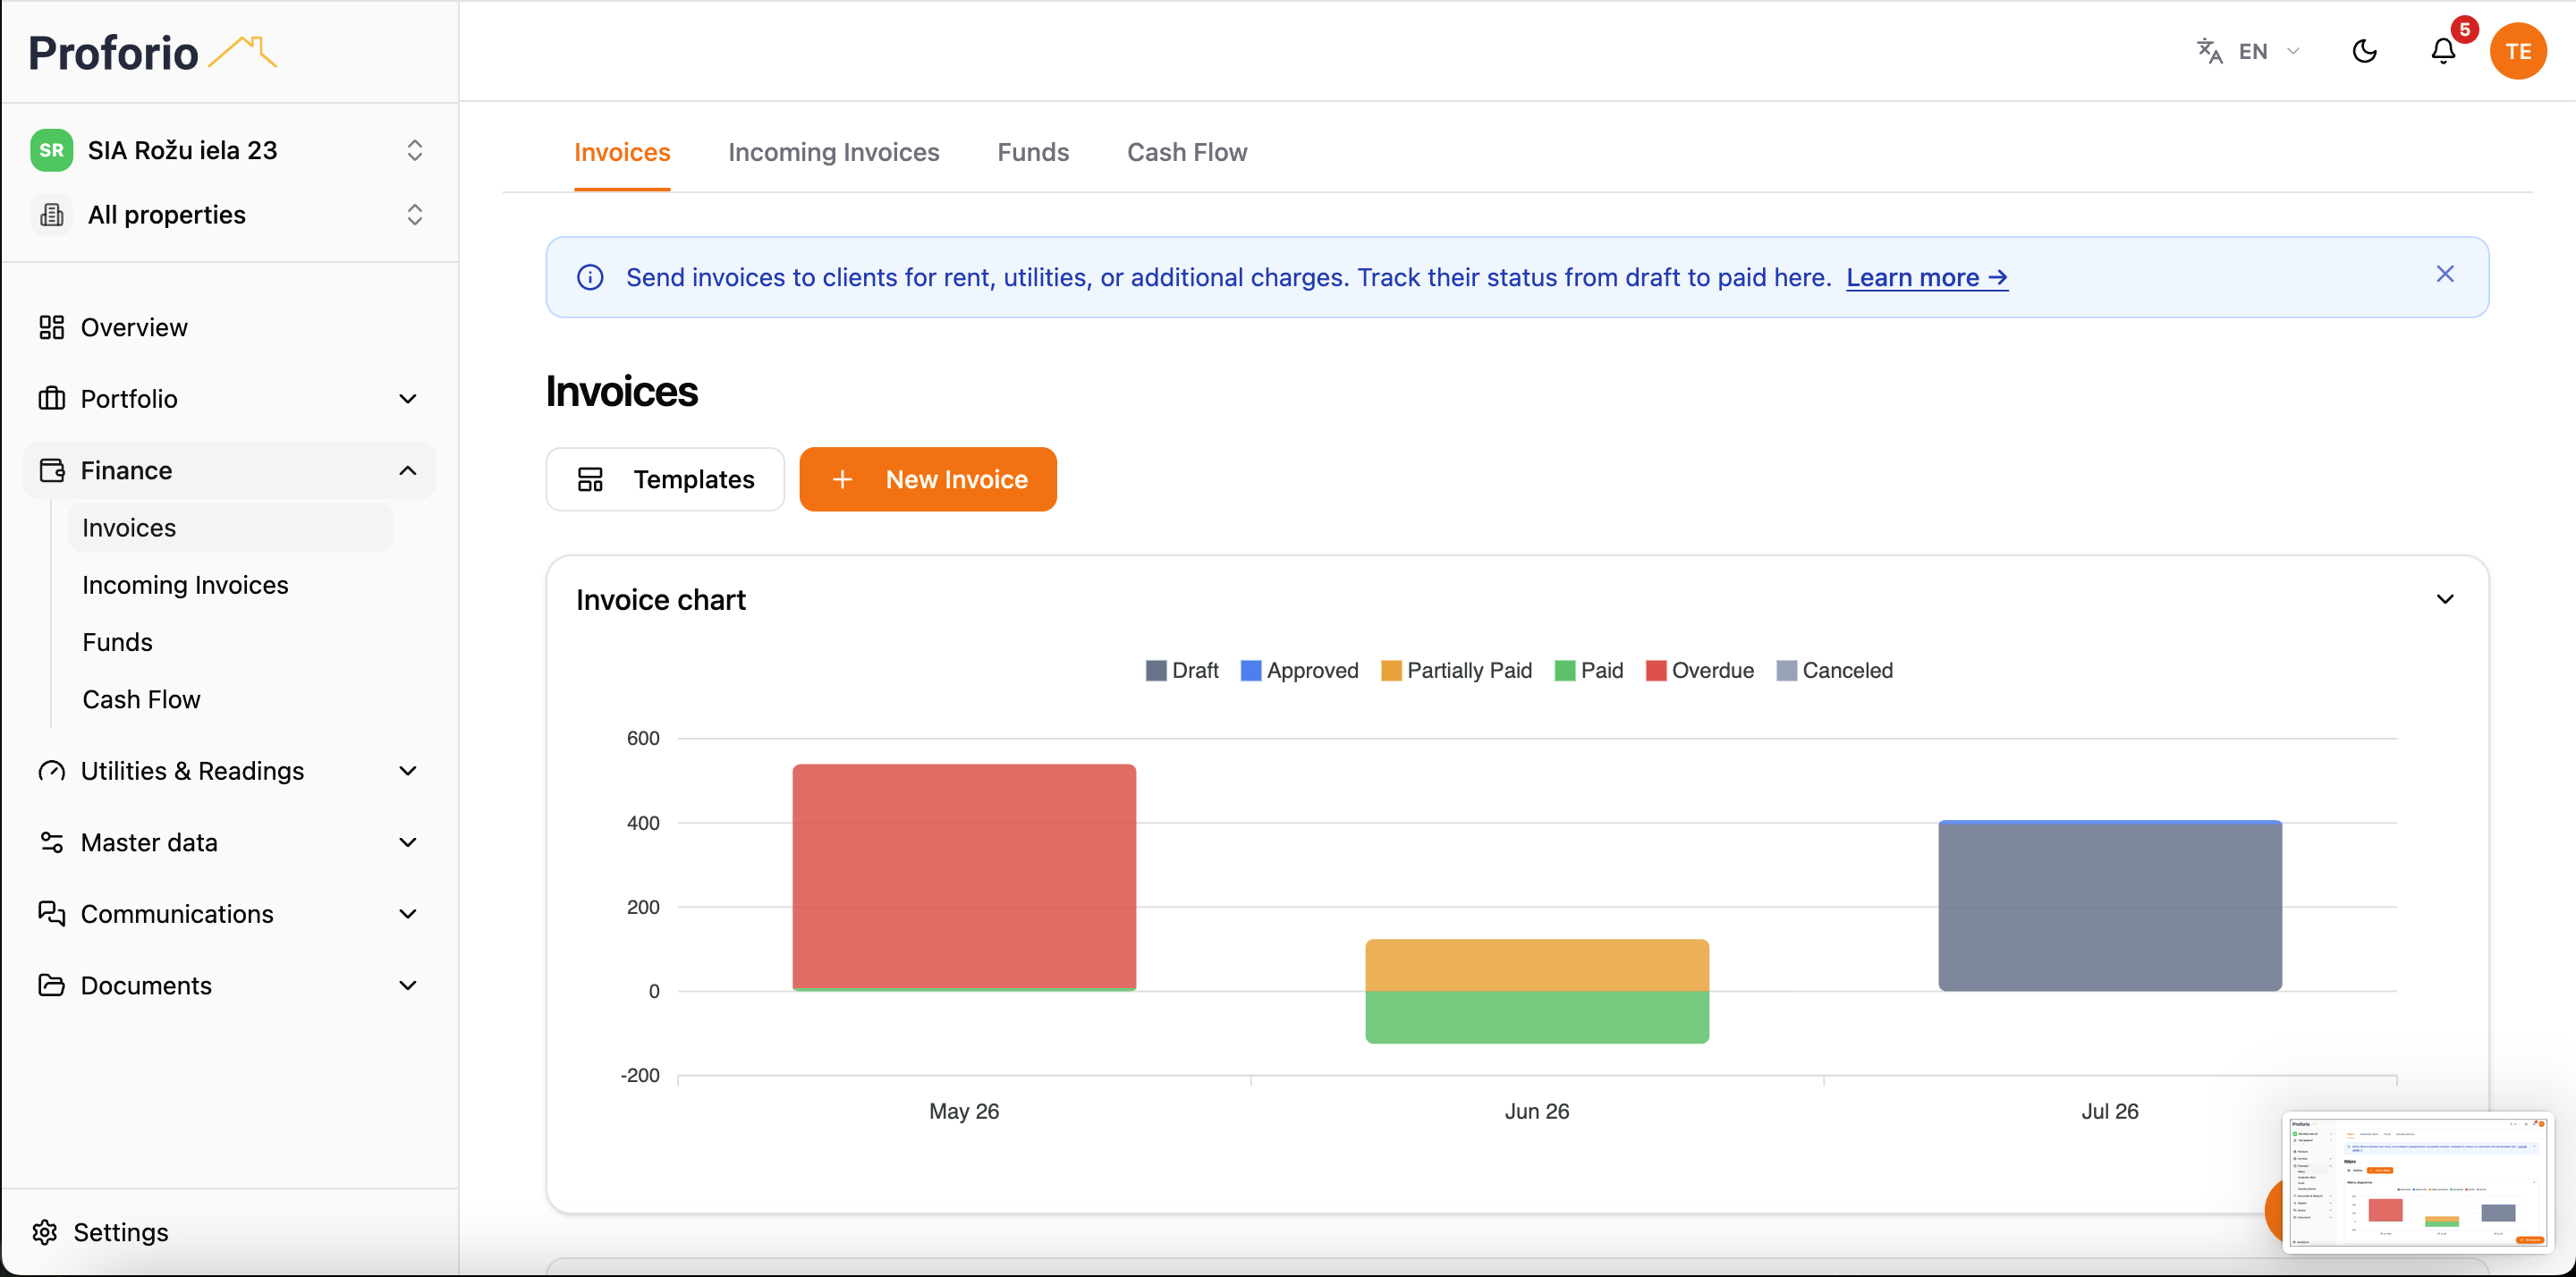
Task: Expand Utilities & Readings menu
Action: [x=407, y=771]
